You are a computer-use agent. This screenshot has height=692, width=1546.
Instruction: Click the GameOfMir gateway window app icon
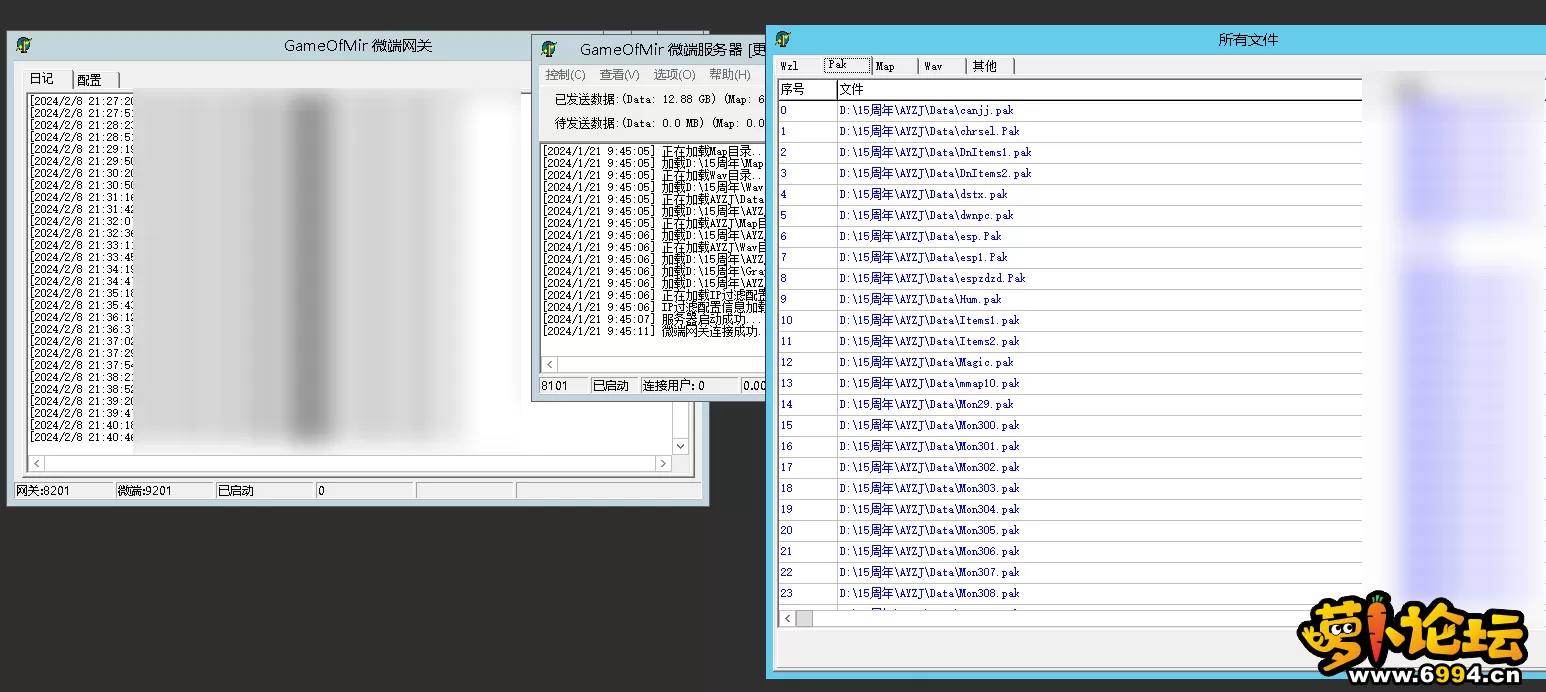24,45
